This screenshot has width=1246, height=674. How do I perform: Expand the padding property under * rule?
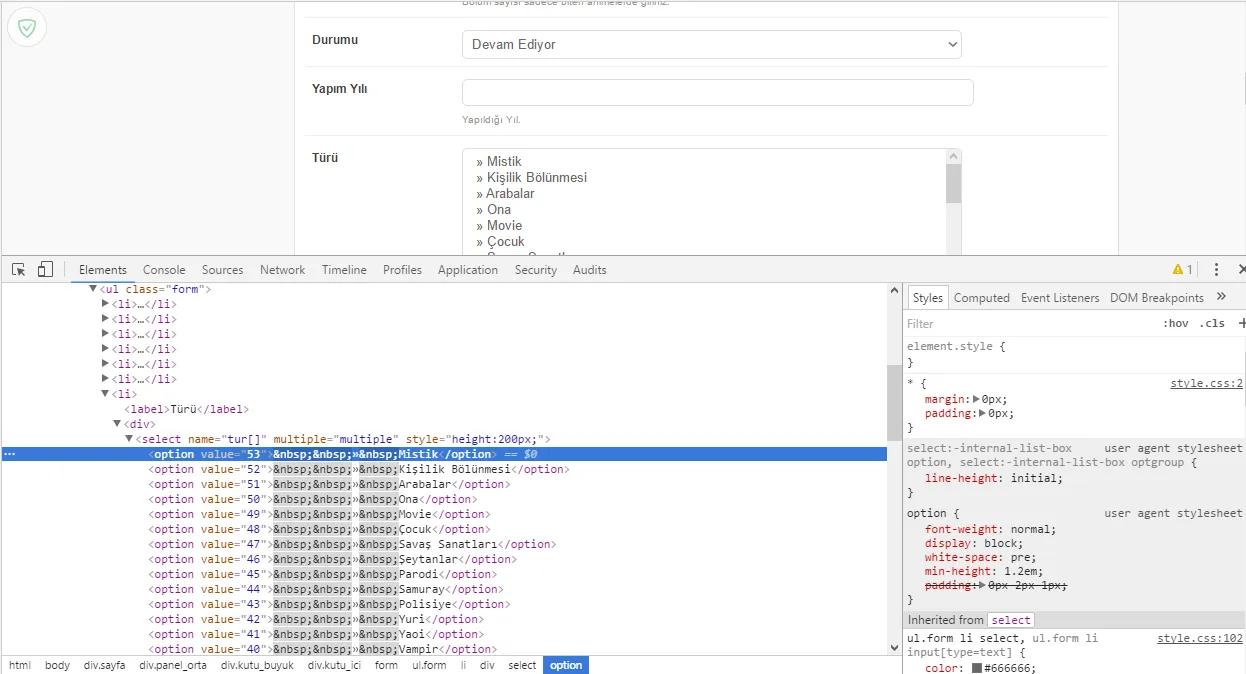984,413
